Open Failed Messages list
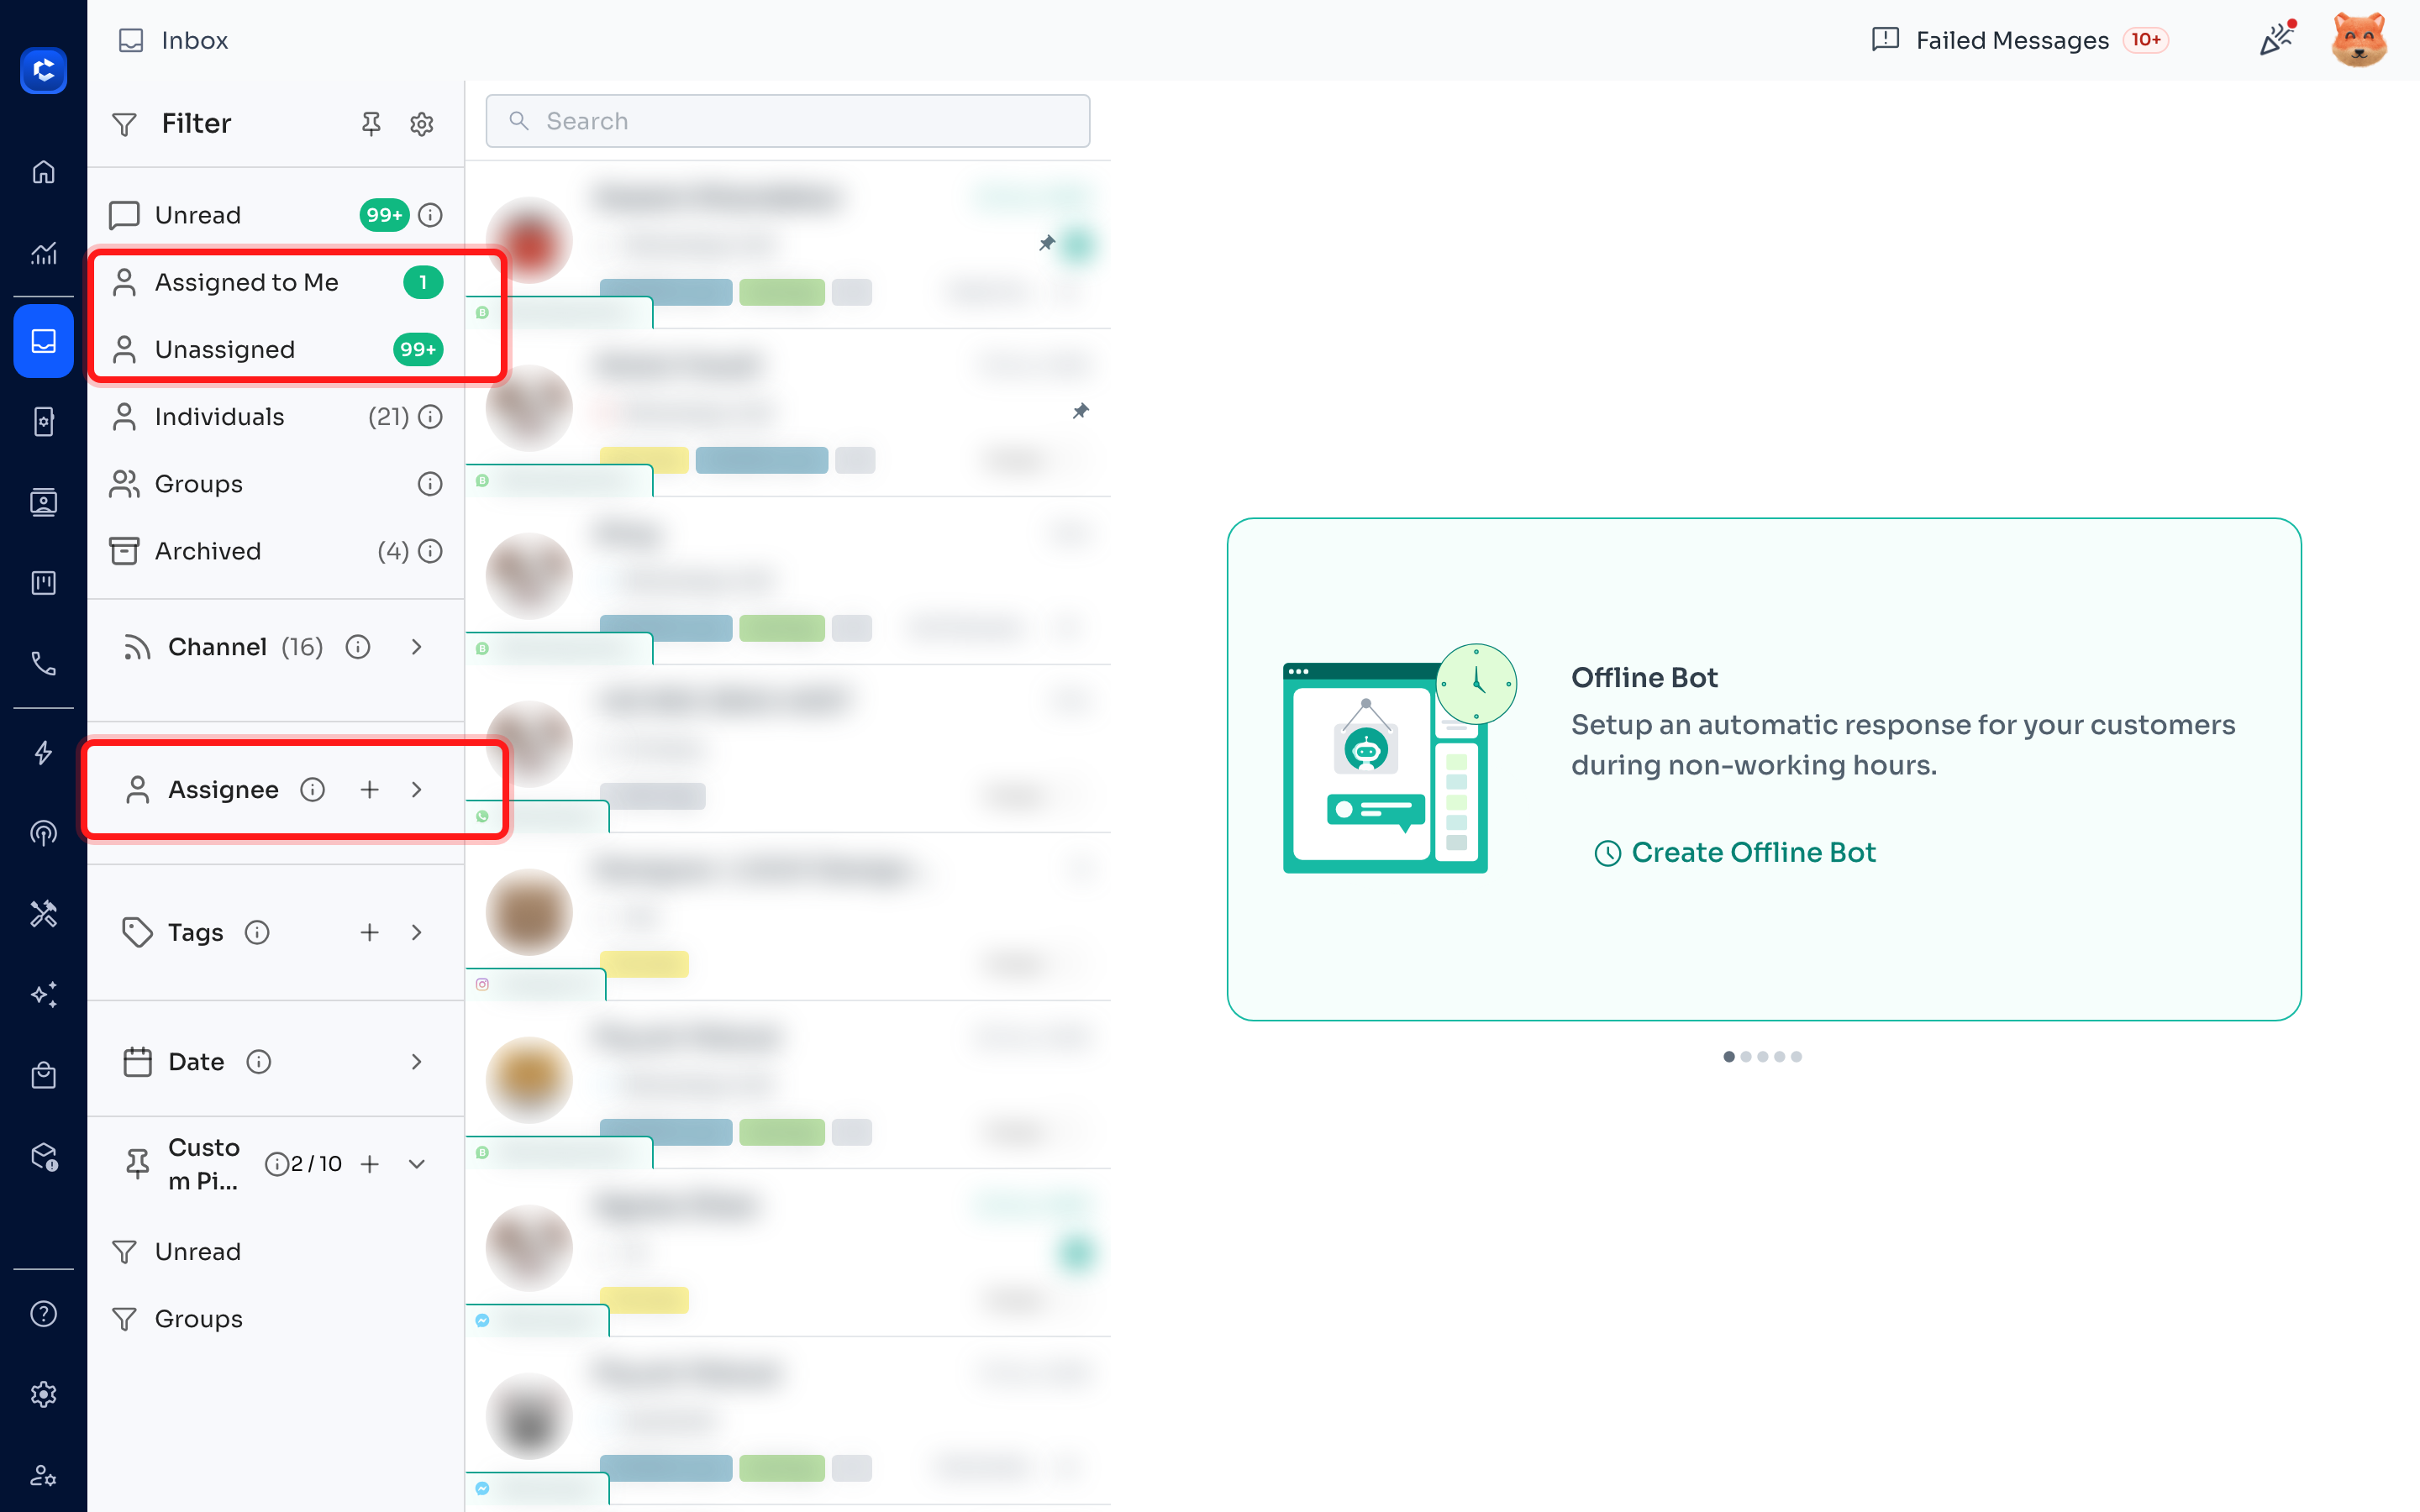2420x1512 pixels. click(x=2019, y=40)
